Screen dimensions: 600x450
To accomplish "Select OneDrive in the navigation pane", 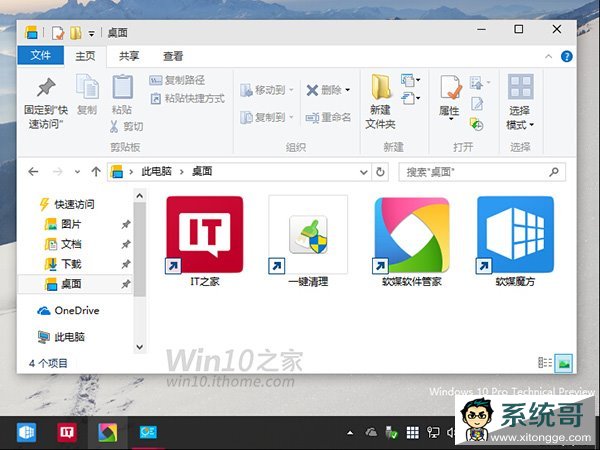I will [x=68, y=311].
